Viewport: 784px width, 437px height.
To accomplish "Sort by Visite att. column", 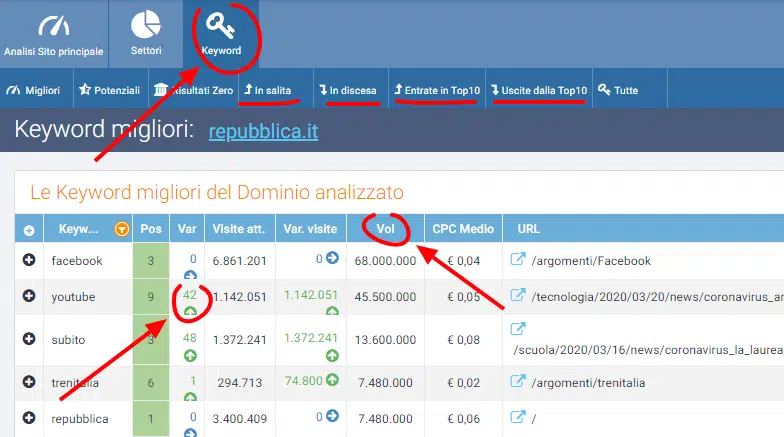I will [x=238, y=229].
